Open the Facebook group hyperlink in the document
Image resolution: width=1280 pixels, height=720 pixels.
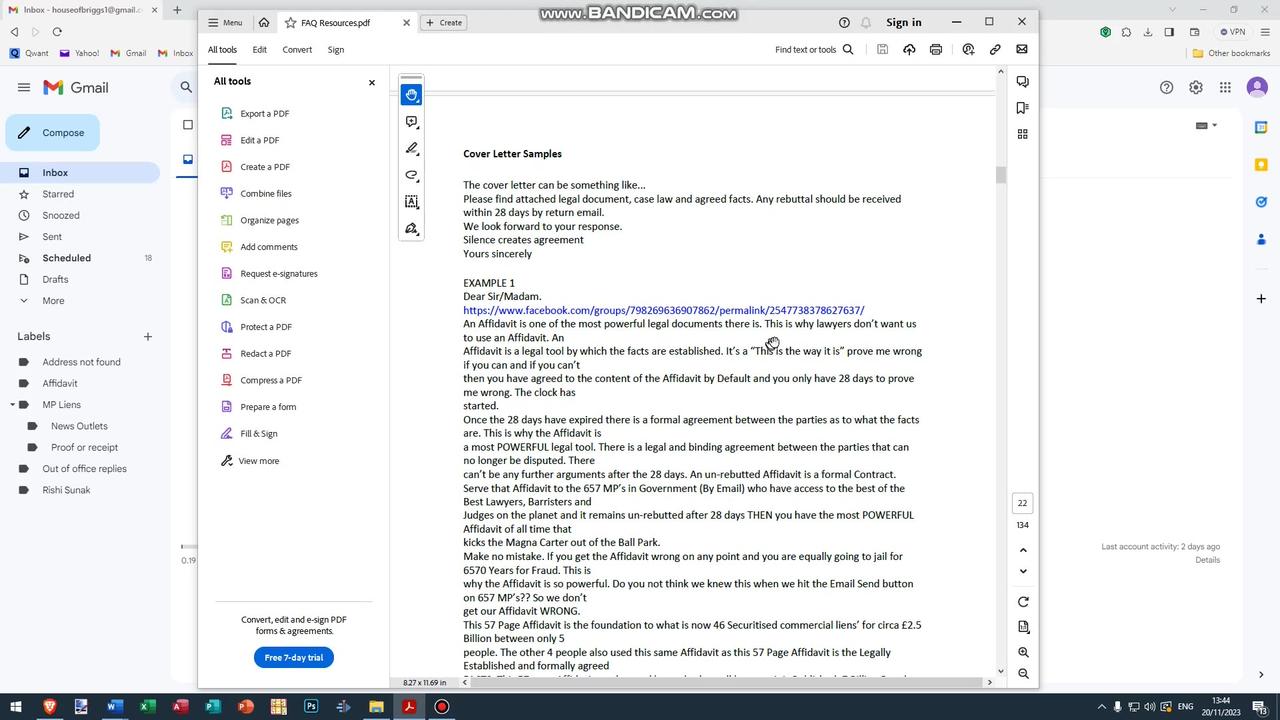(663, 310)
